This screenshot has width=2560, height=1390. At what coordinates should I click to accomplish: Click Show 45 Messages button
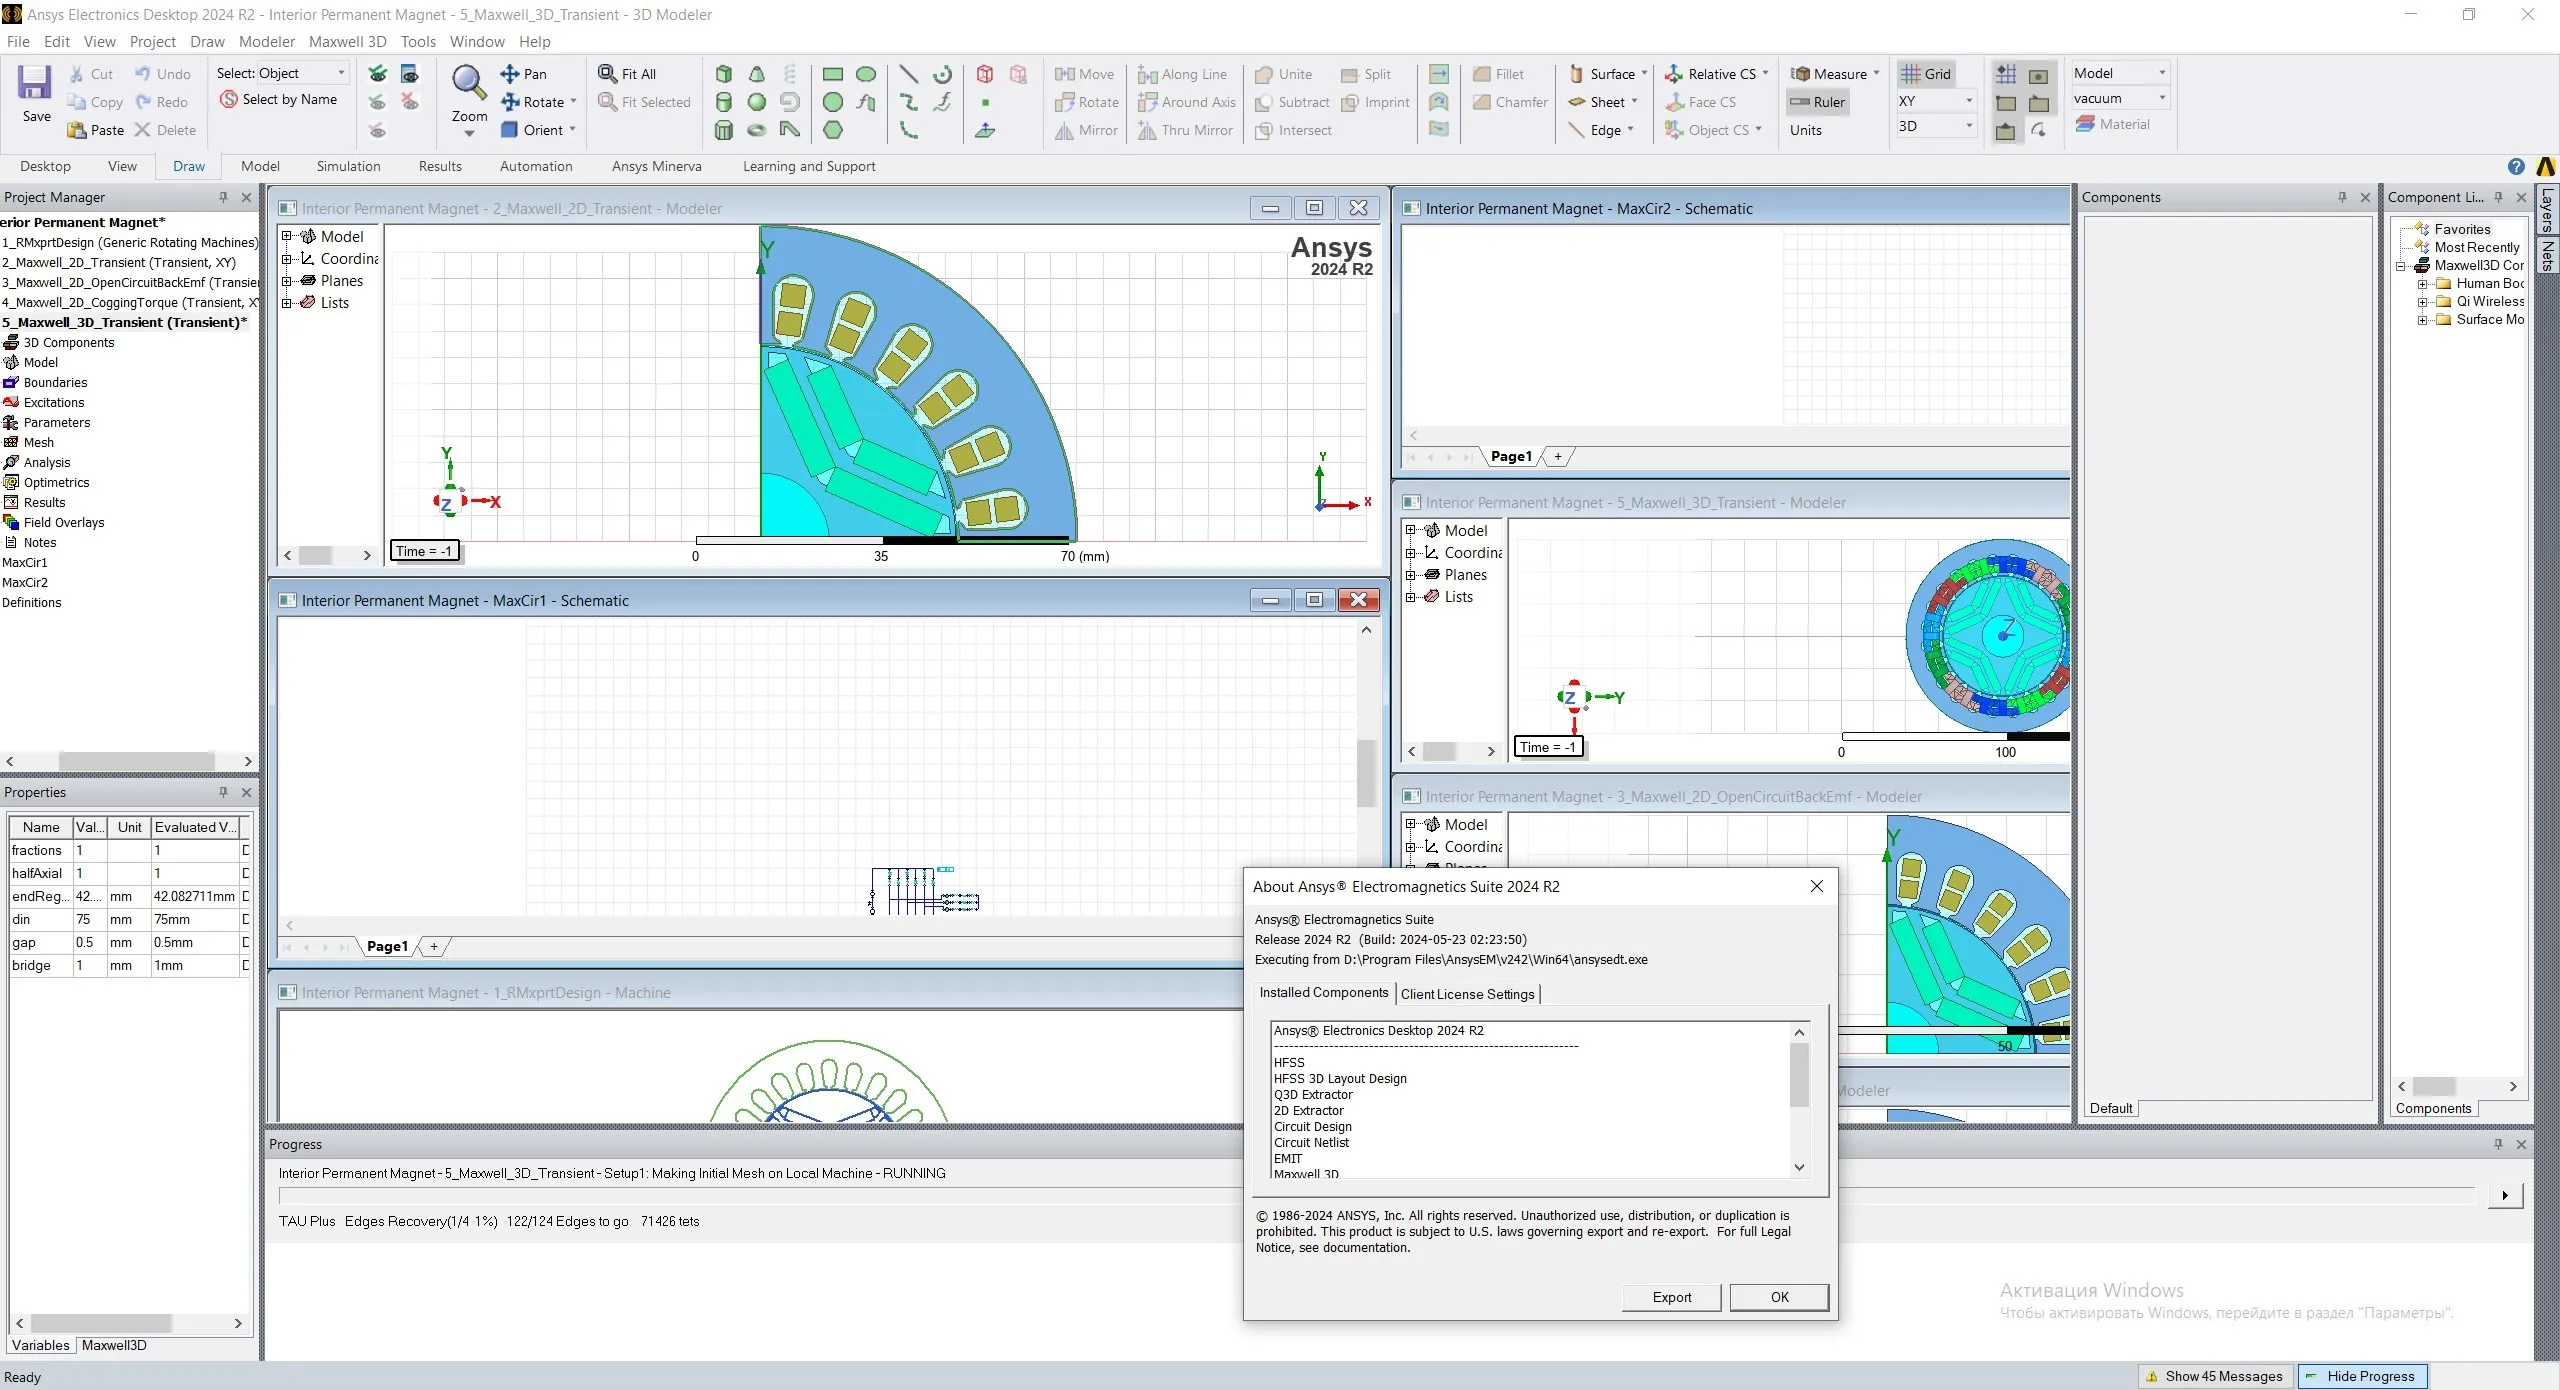pyautogui.click(x=2215, y=1376)
